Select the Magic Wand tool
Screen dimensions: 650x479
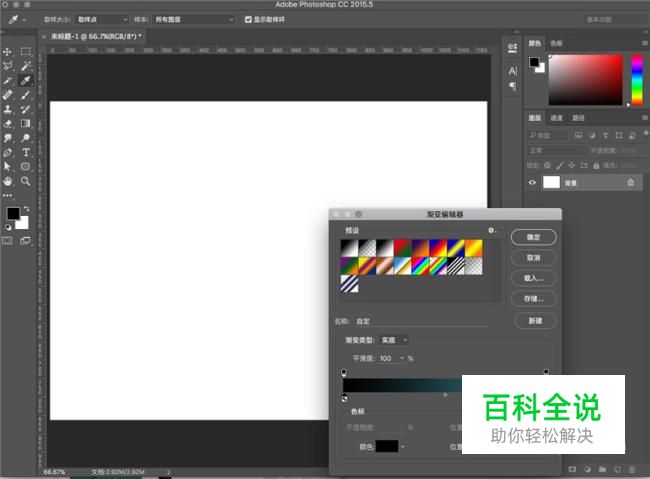[26, 65]
